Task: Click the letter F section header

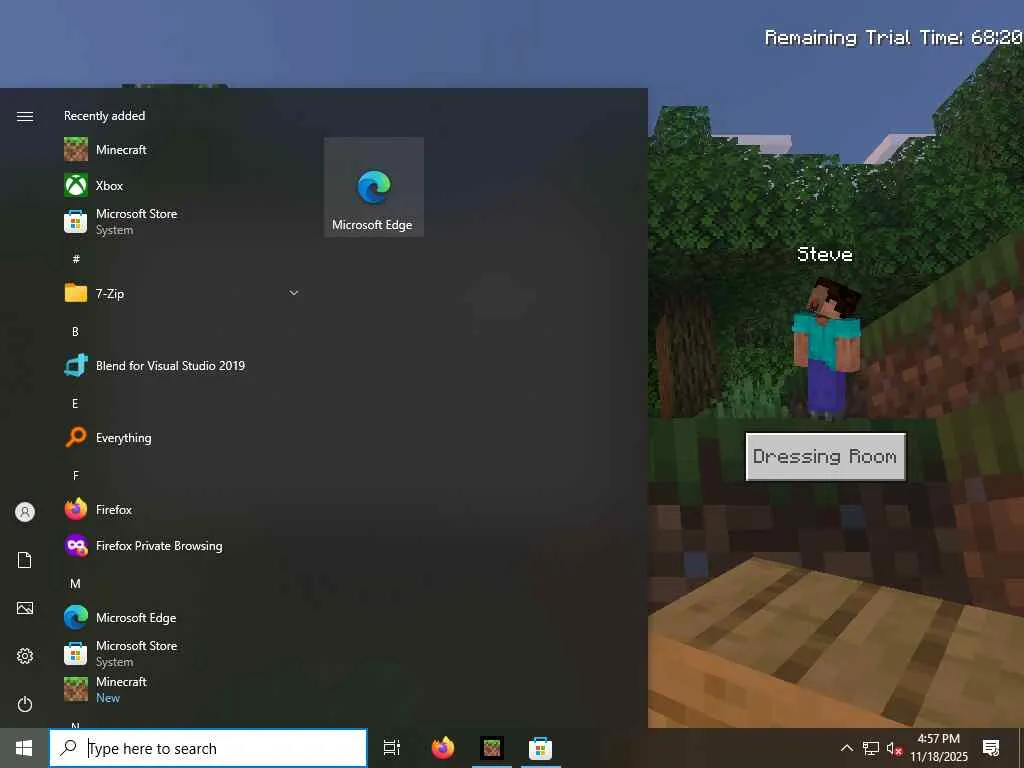Action: tap(76, 475)
